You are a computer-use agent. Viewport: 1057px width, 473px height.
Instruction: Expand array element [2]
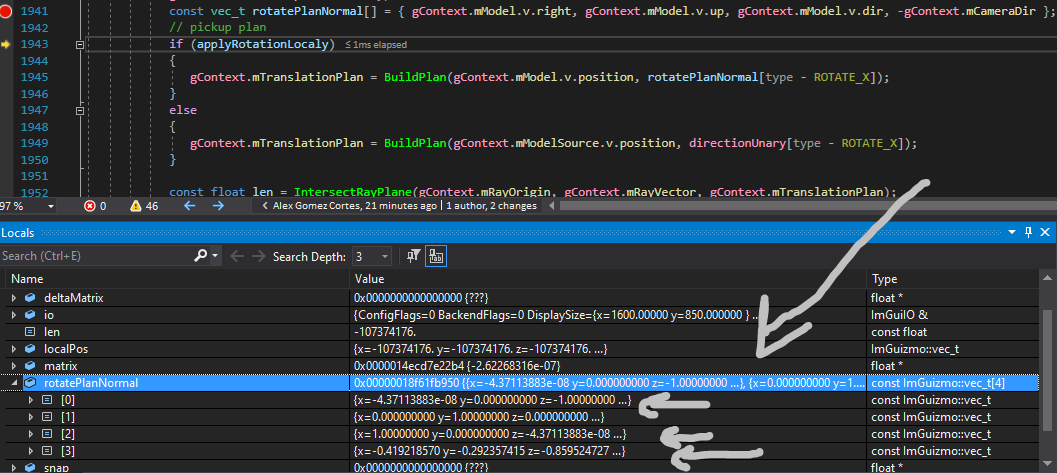[30, 434]
